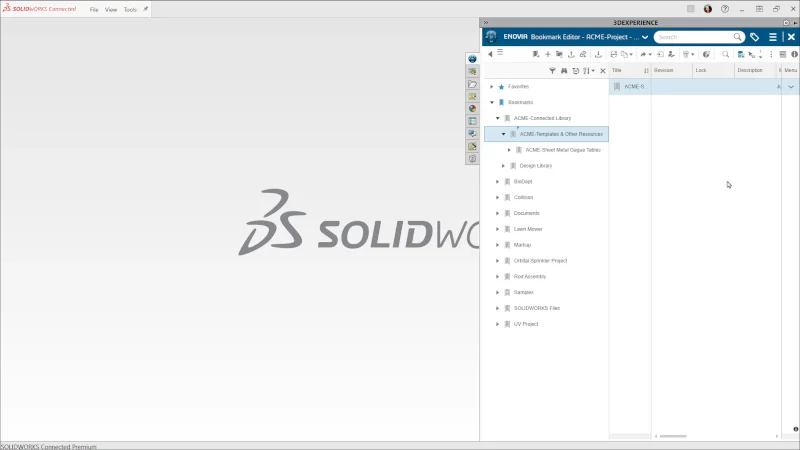Viewport: 800px width, 450px height.
Task: Select the Rod Assembly bookmark
Action: point(530,277)
